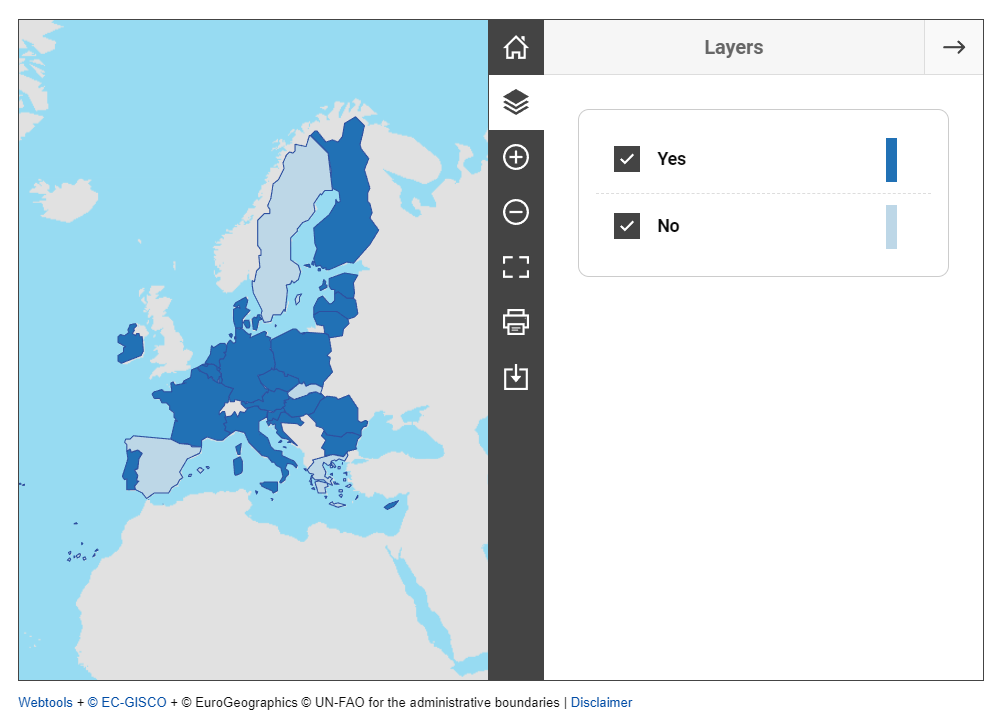Screen dimensions: 1005x727
Task: Open the Disclaimer link
Action: 601,703
